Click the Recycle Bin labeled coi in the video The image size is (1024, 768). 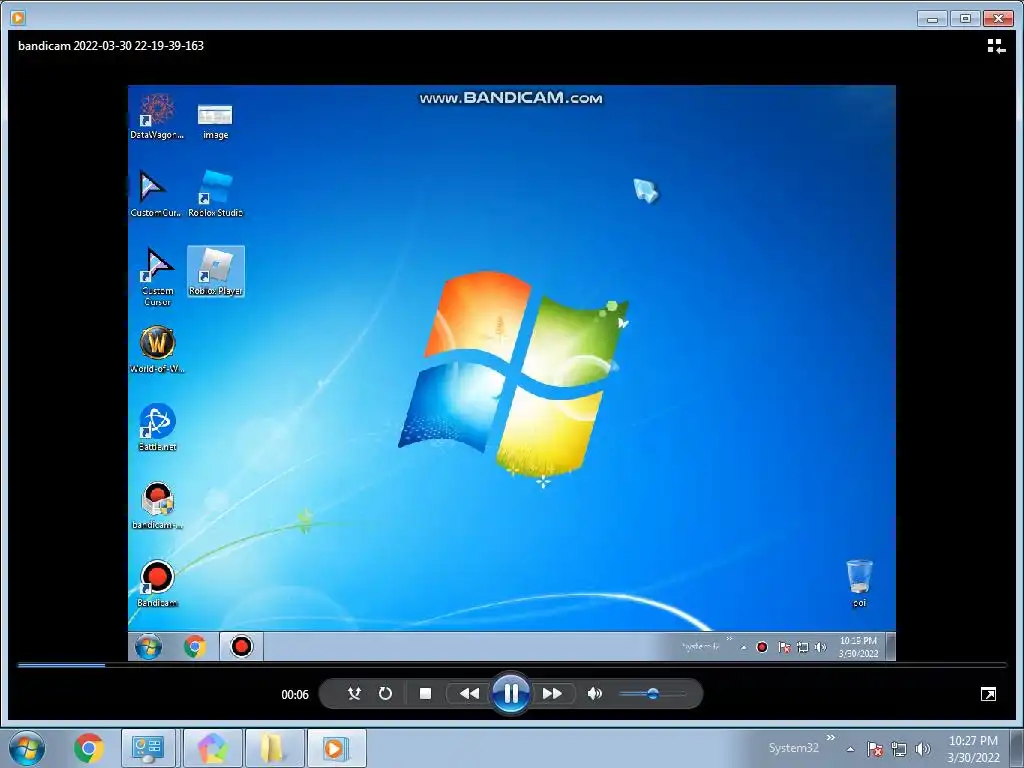(859, 583)
